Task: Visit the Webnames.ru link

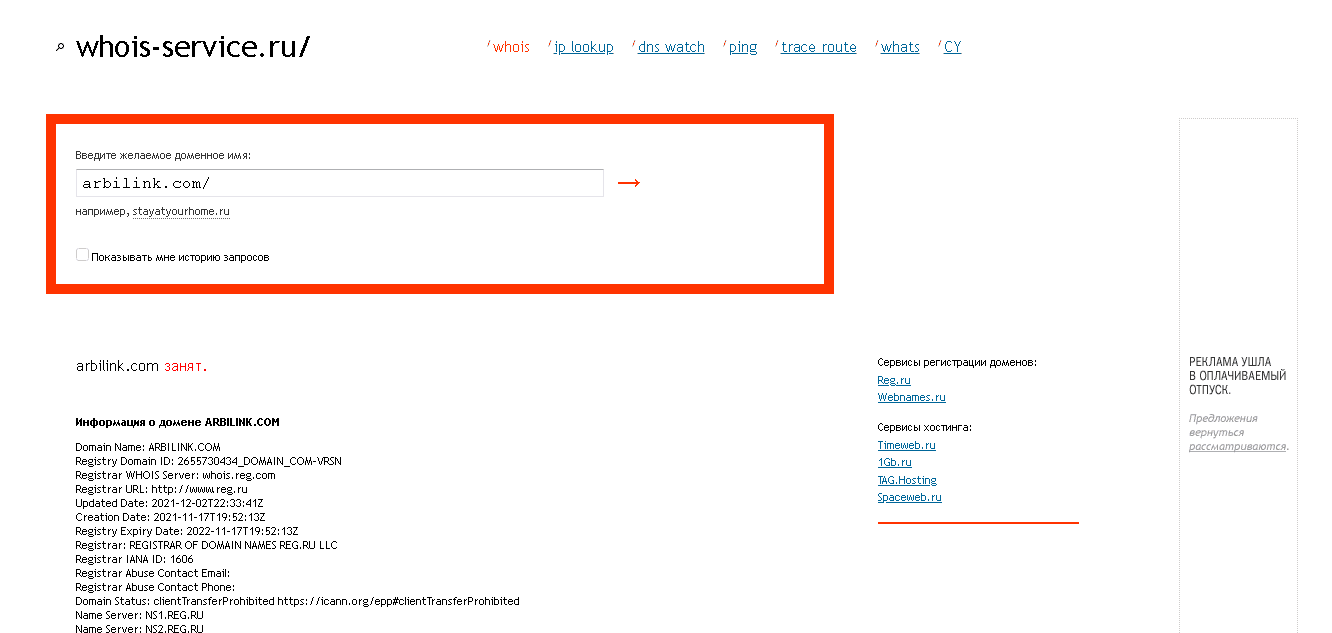Action: pyautogui.click(x=911, y=397)
